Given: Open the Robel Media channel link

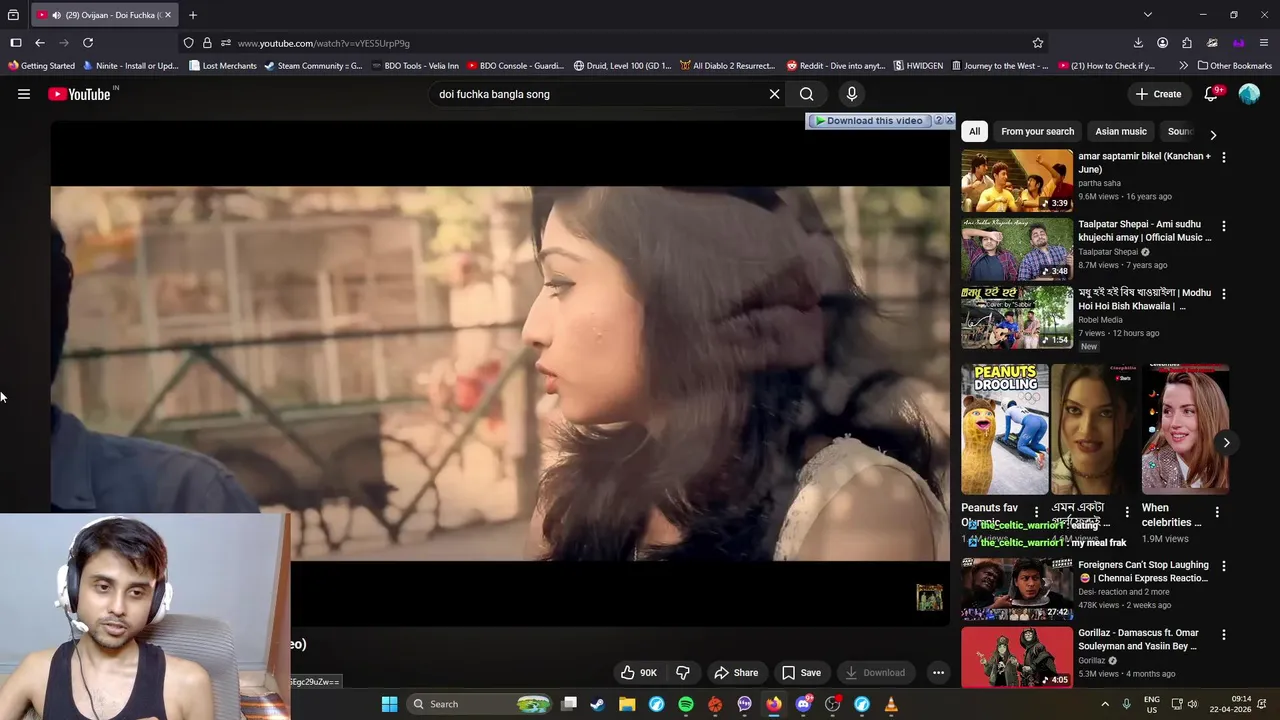Looking at the screenshot, I should [1100, 320].
